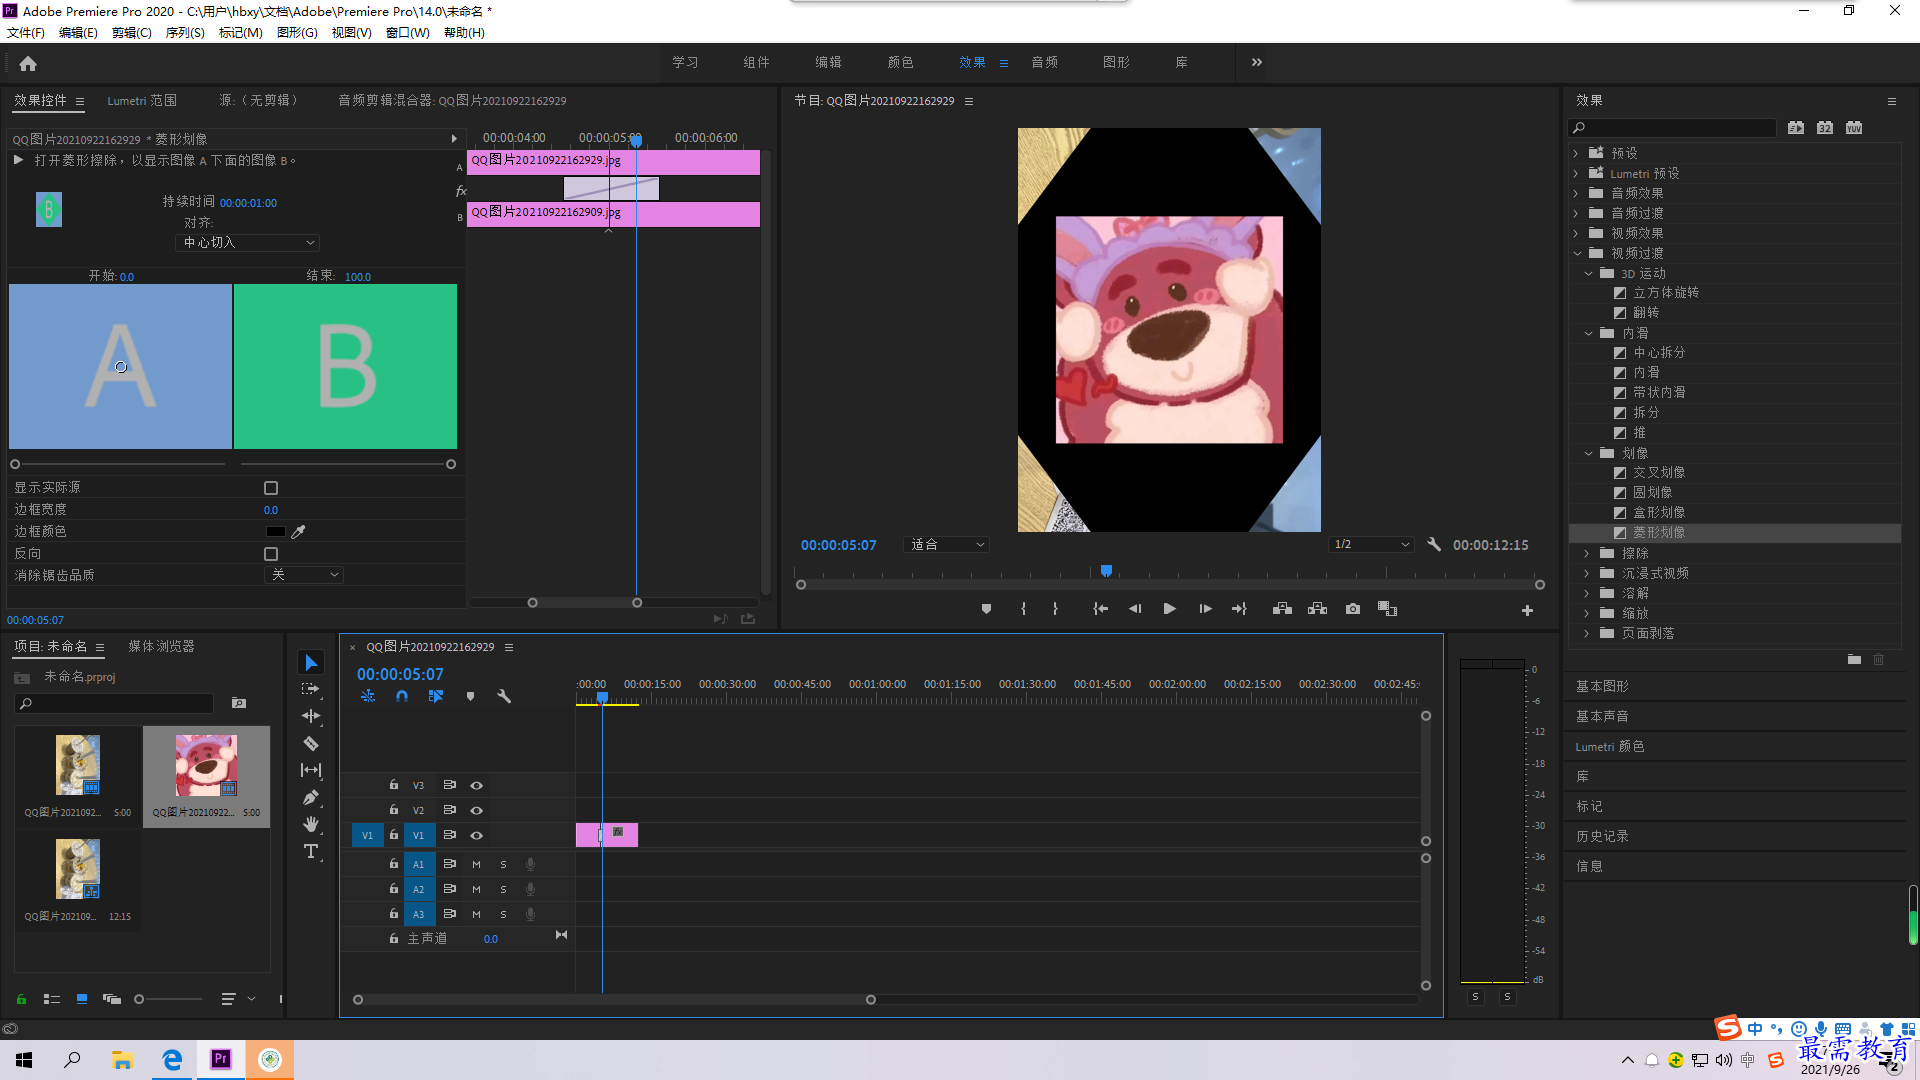
Task: Select the Track Select Forward tool
Action: [x=311, y=689]
